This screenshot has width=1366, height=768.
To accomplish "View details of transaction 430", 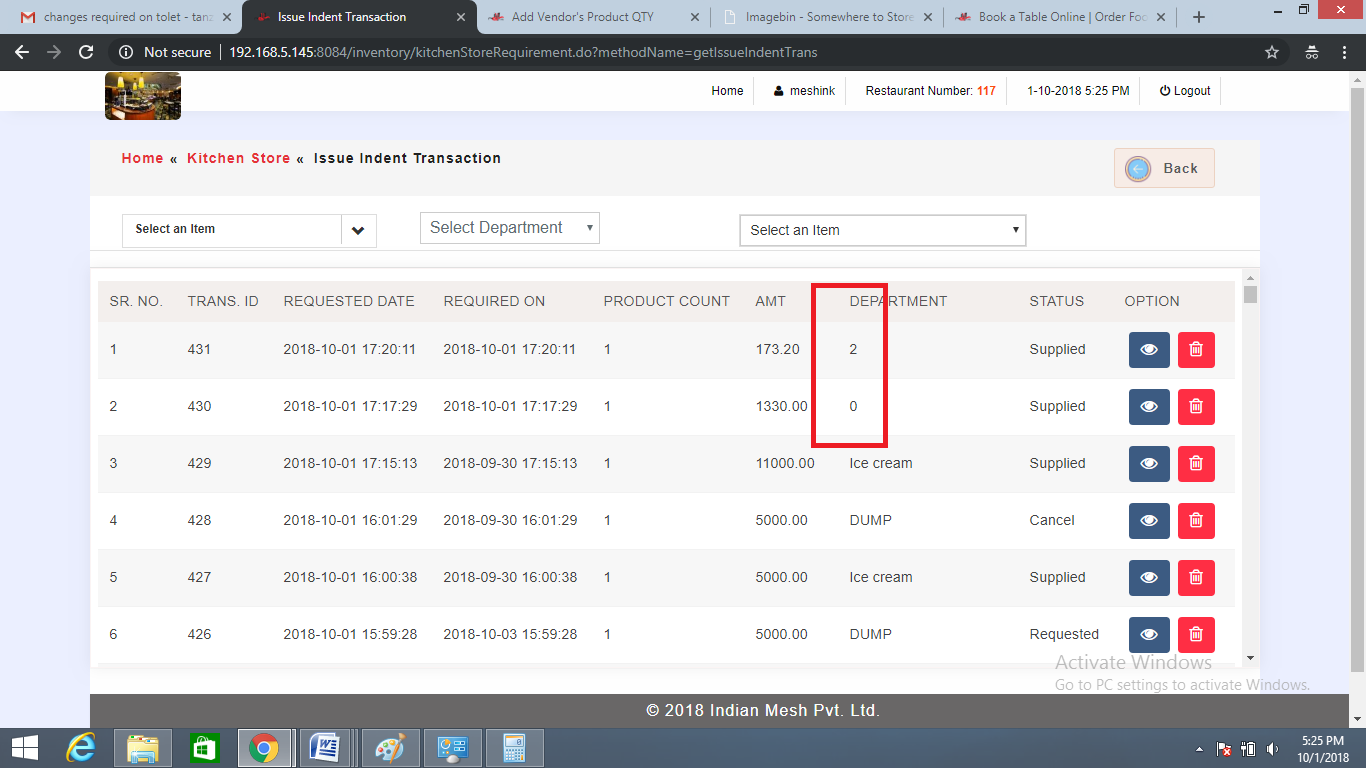I will click(1149, 407).
